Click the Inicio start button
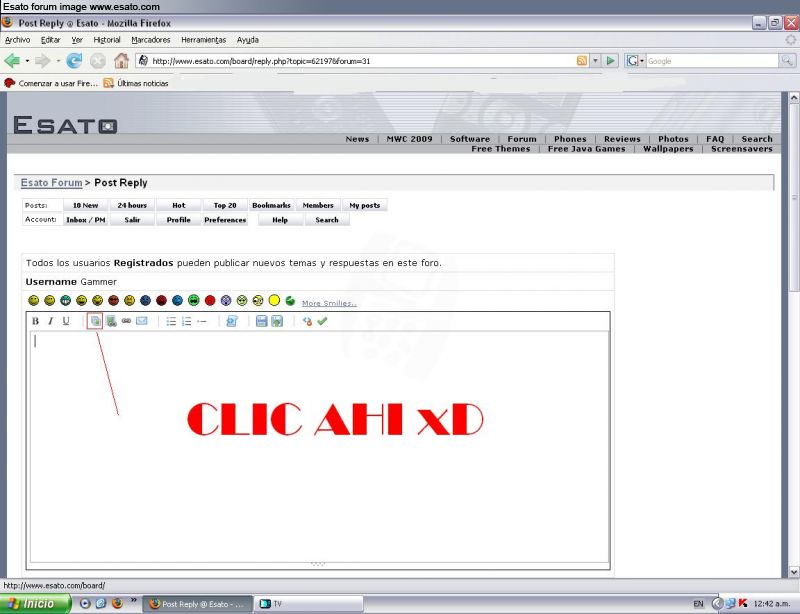This screenshot has width=800, height=614. 34,604
